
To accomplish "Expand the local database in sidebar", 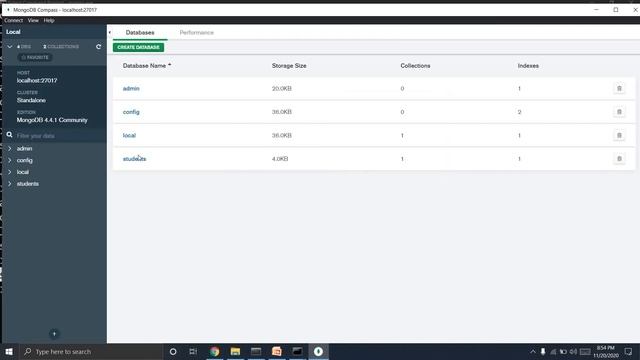I will 10,172.
